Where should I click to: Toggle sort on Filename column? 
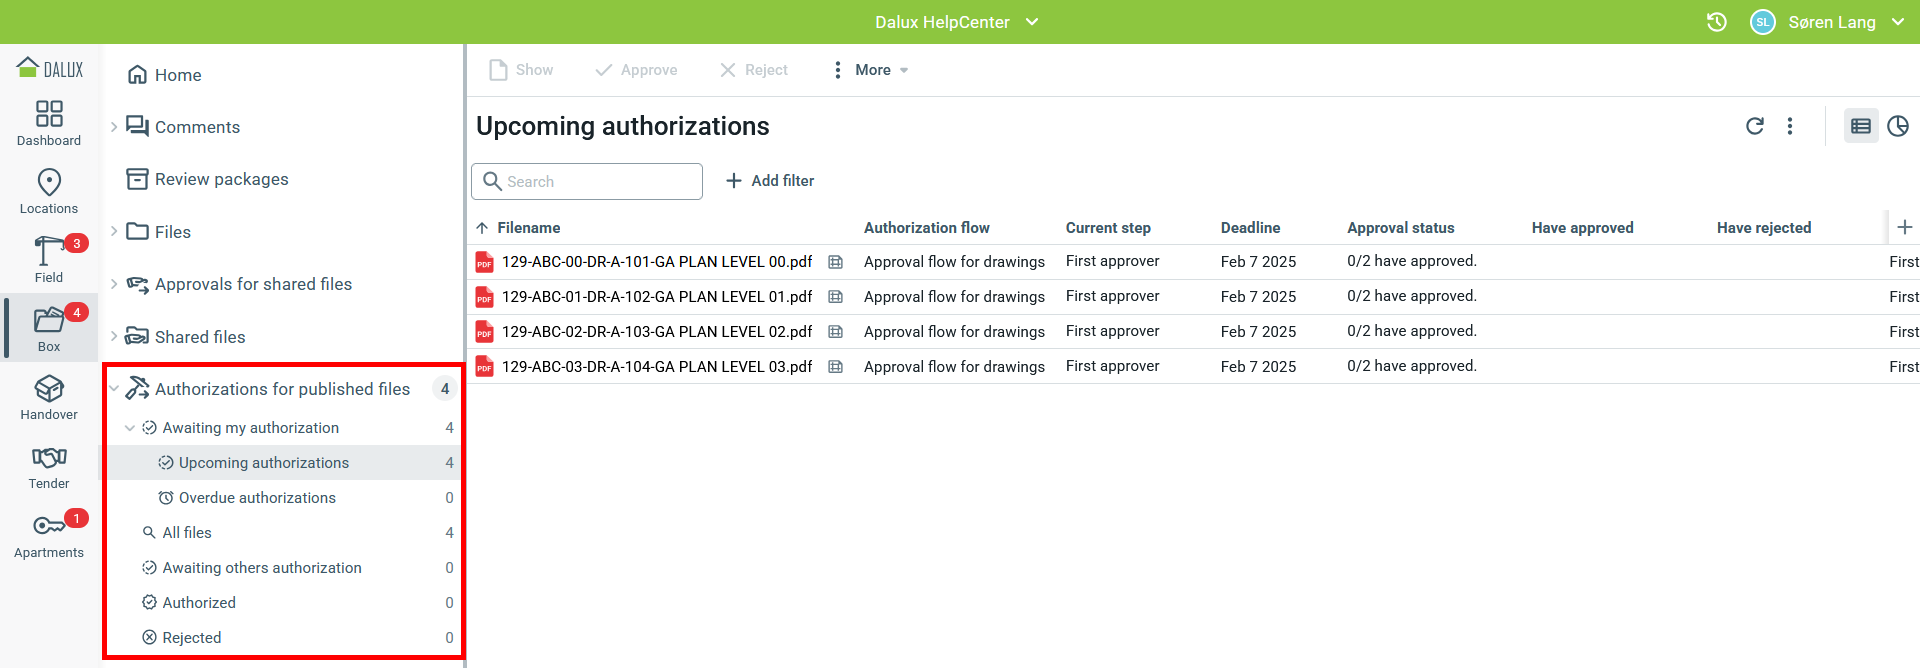528,228
